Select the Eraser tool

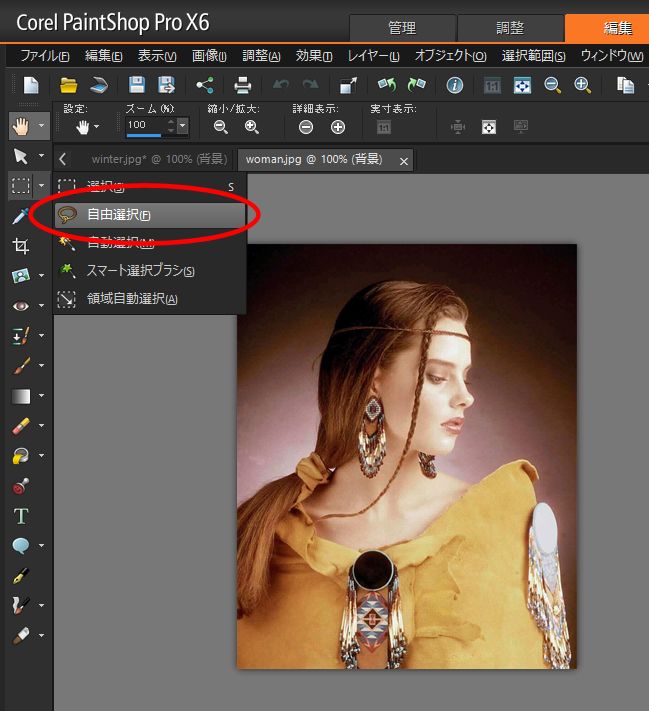(x=21, y=426)
